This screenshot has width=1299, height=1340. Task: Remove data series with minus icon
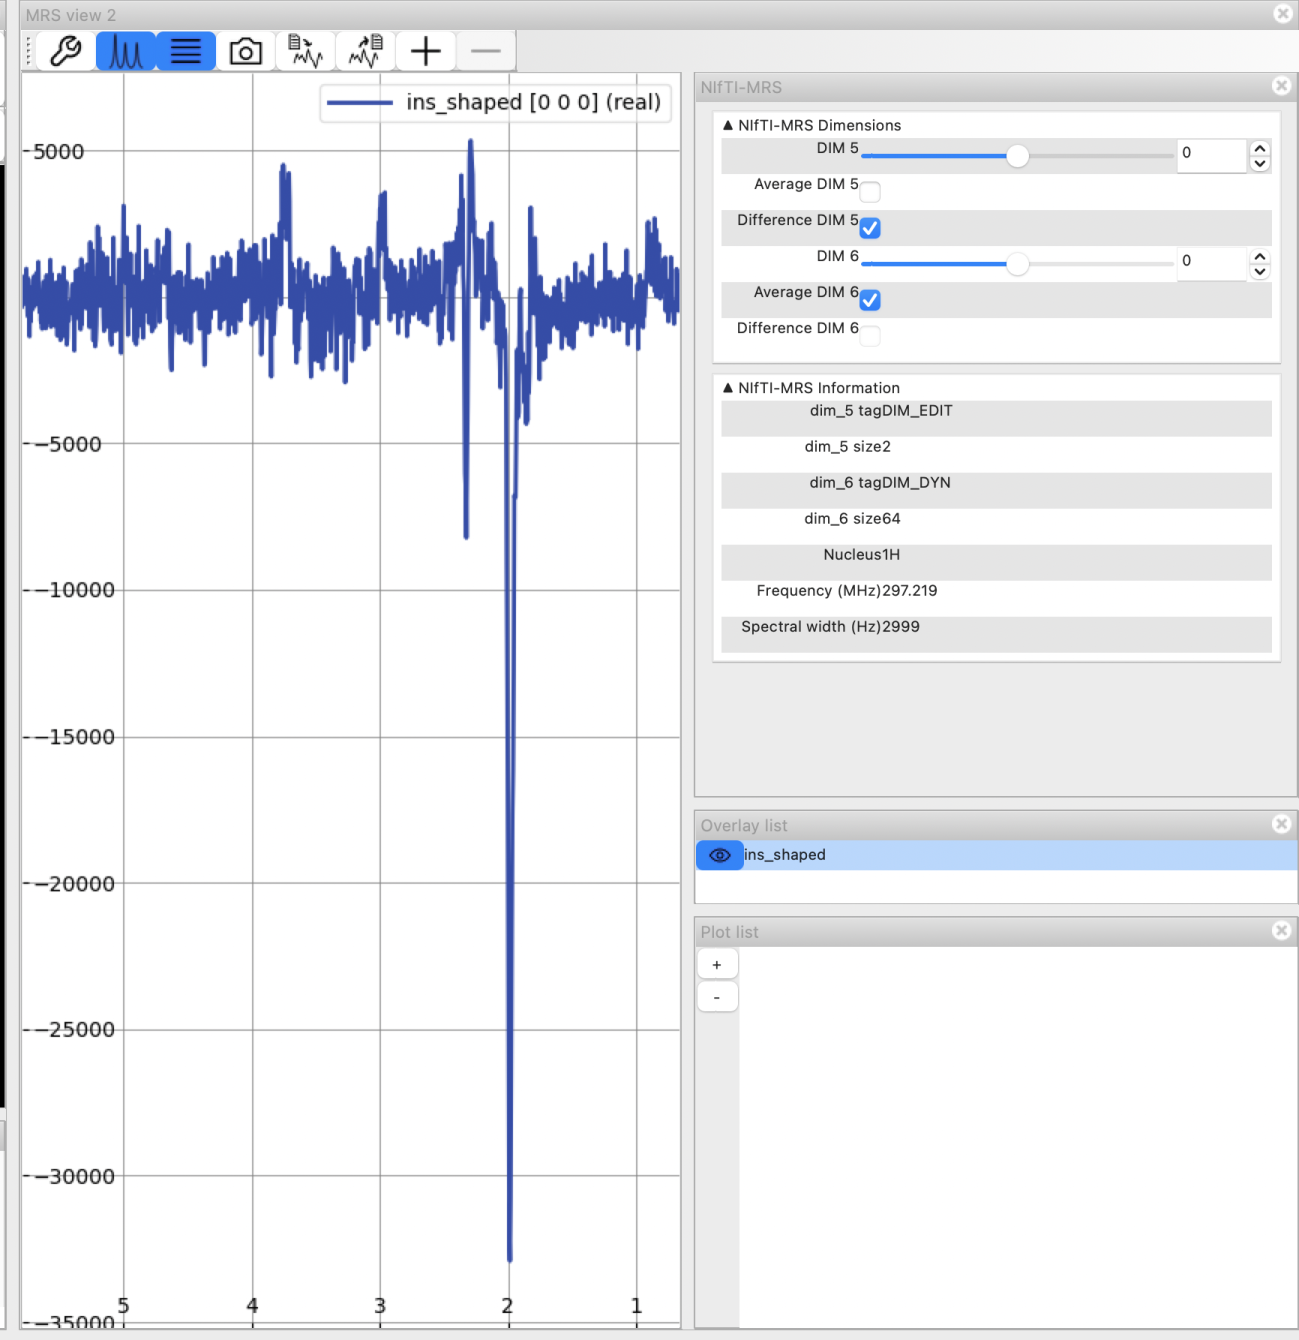tap(486, 51)
